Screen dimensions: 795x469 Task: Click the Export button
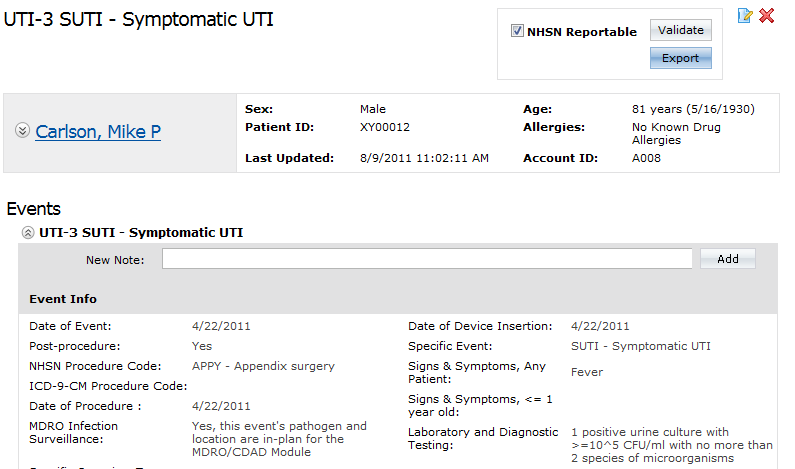(x=680, y=58)
